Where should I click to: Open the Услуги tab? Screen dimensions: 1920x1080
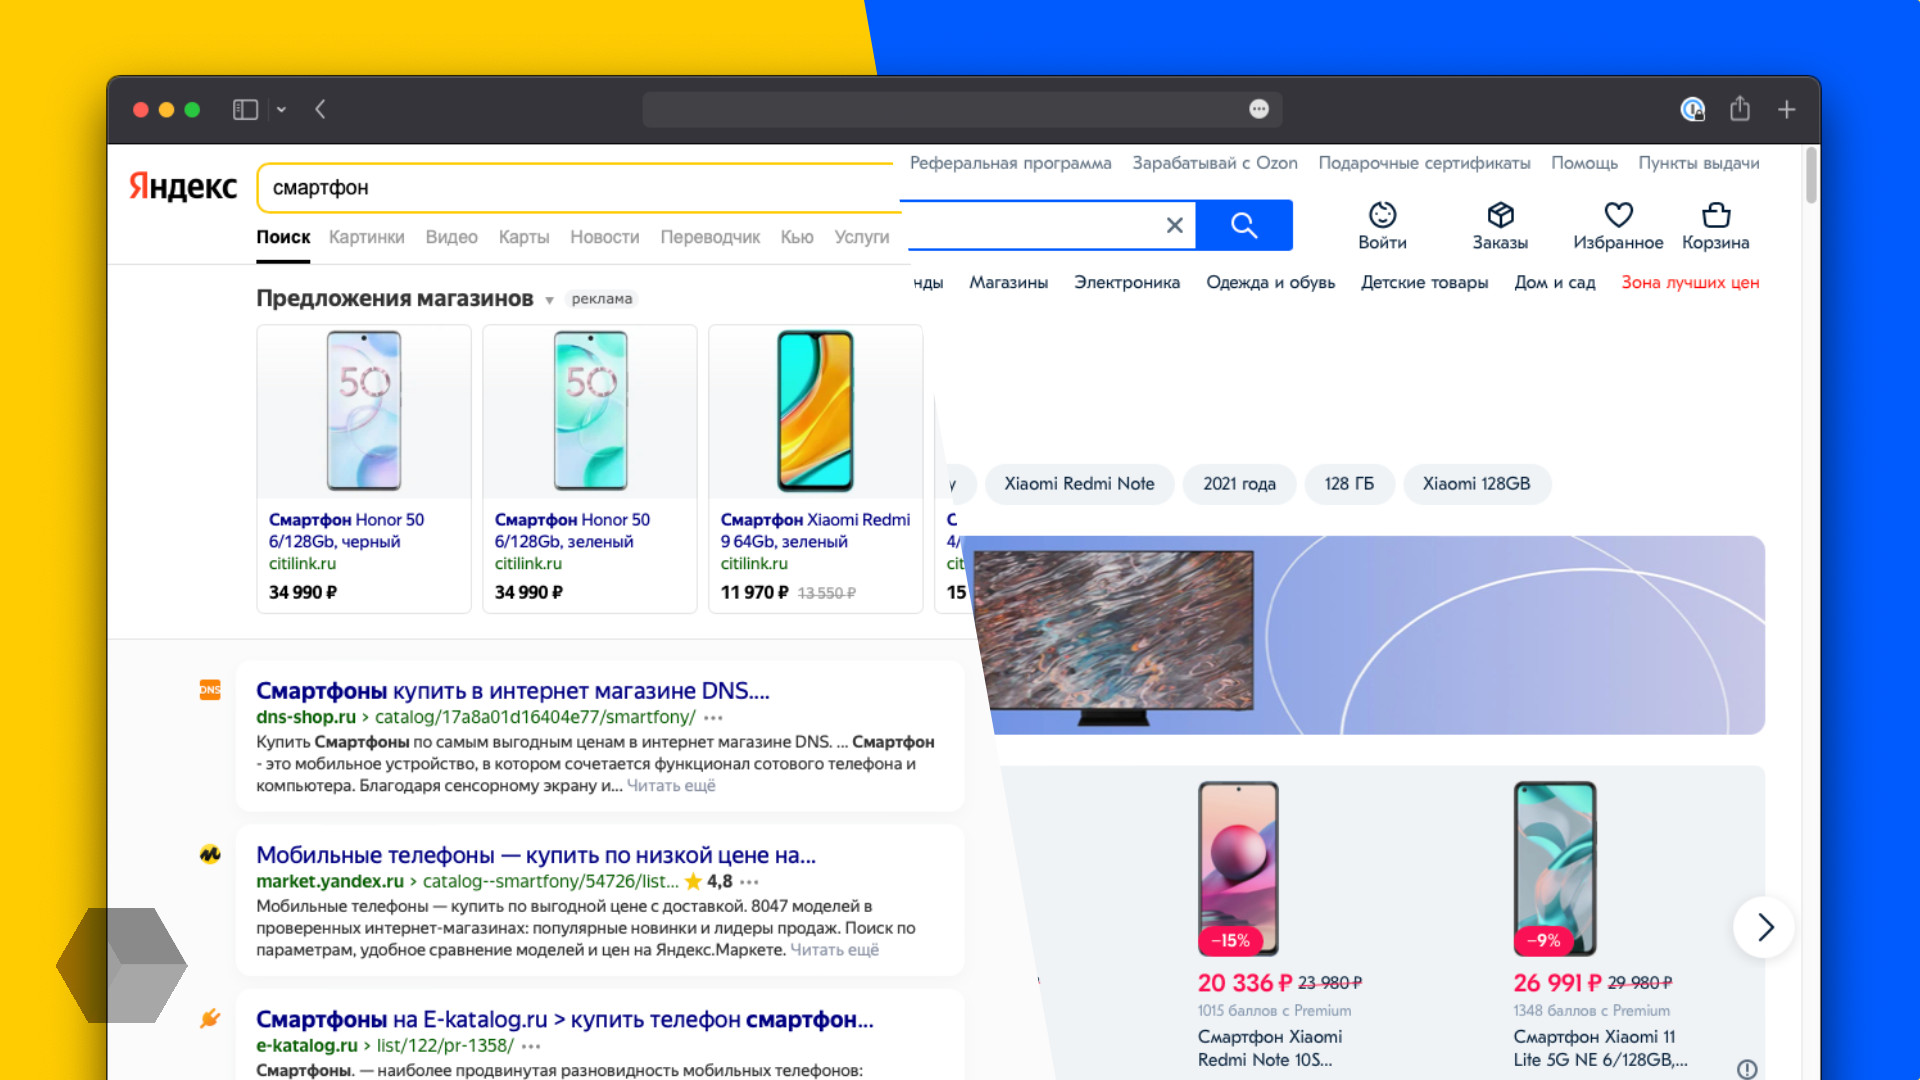(x=862, y=237)
